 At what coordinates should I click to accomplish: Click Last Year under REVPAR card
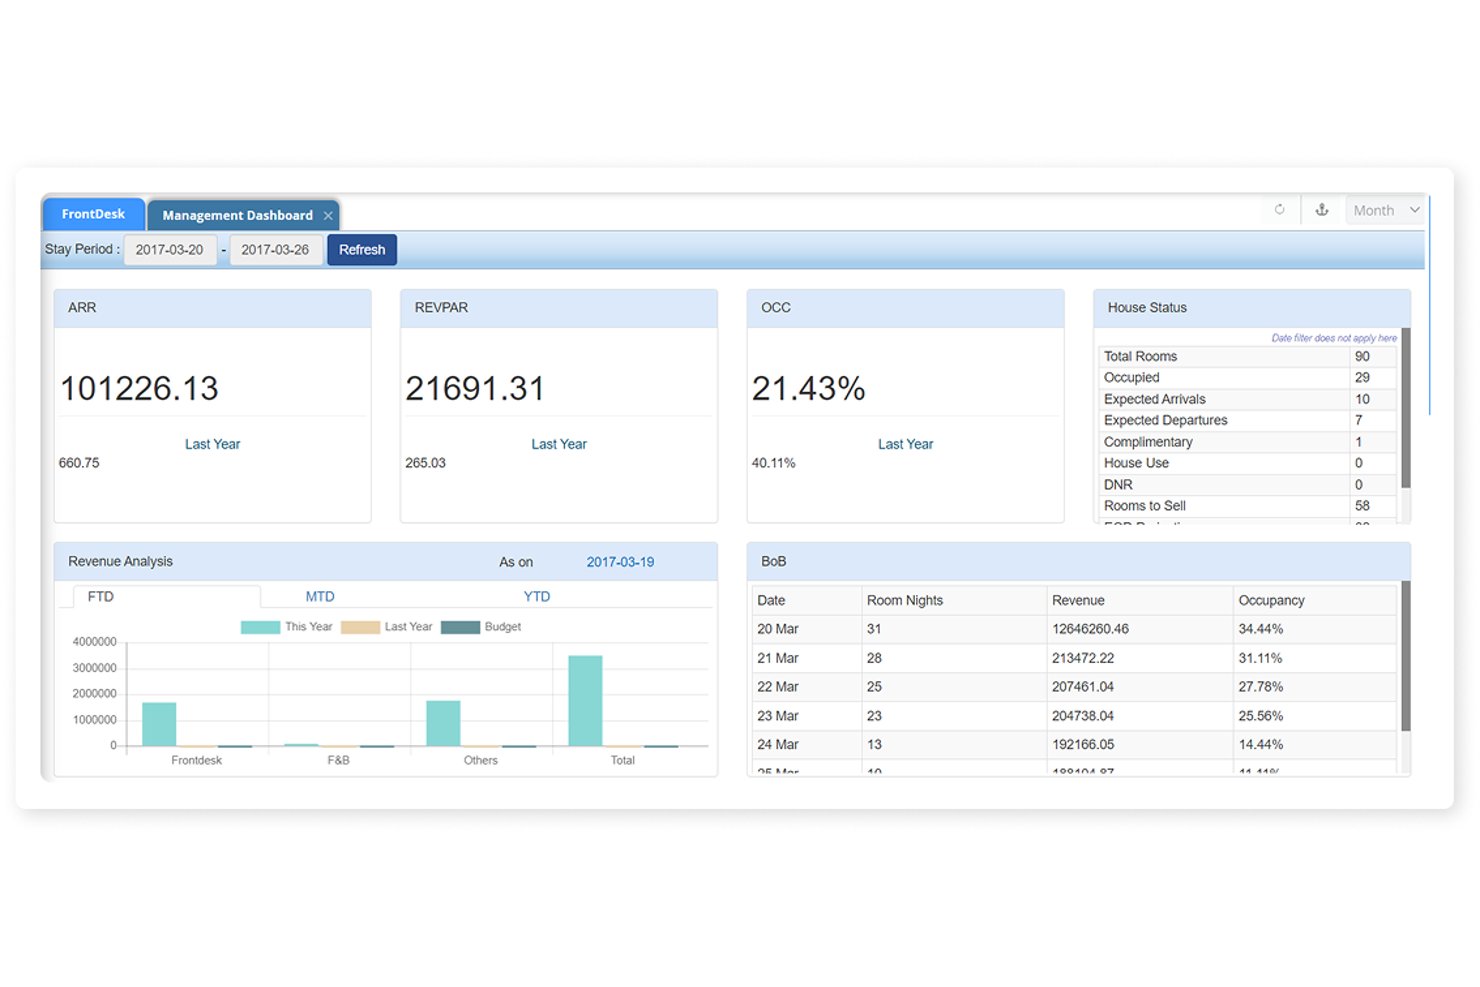559,444
